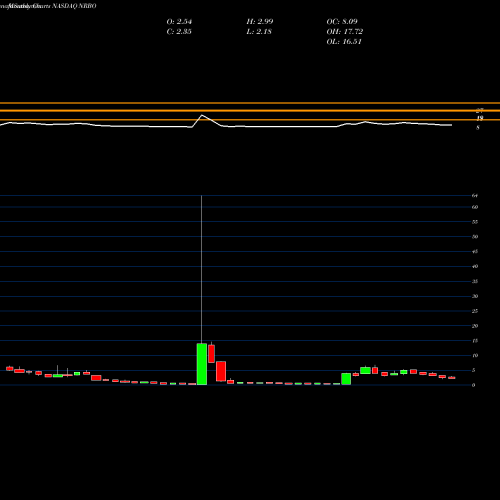
Task: Click the '45' price axis label
Action: pyautogui.click(x=475, y=252)
